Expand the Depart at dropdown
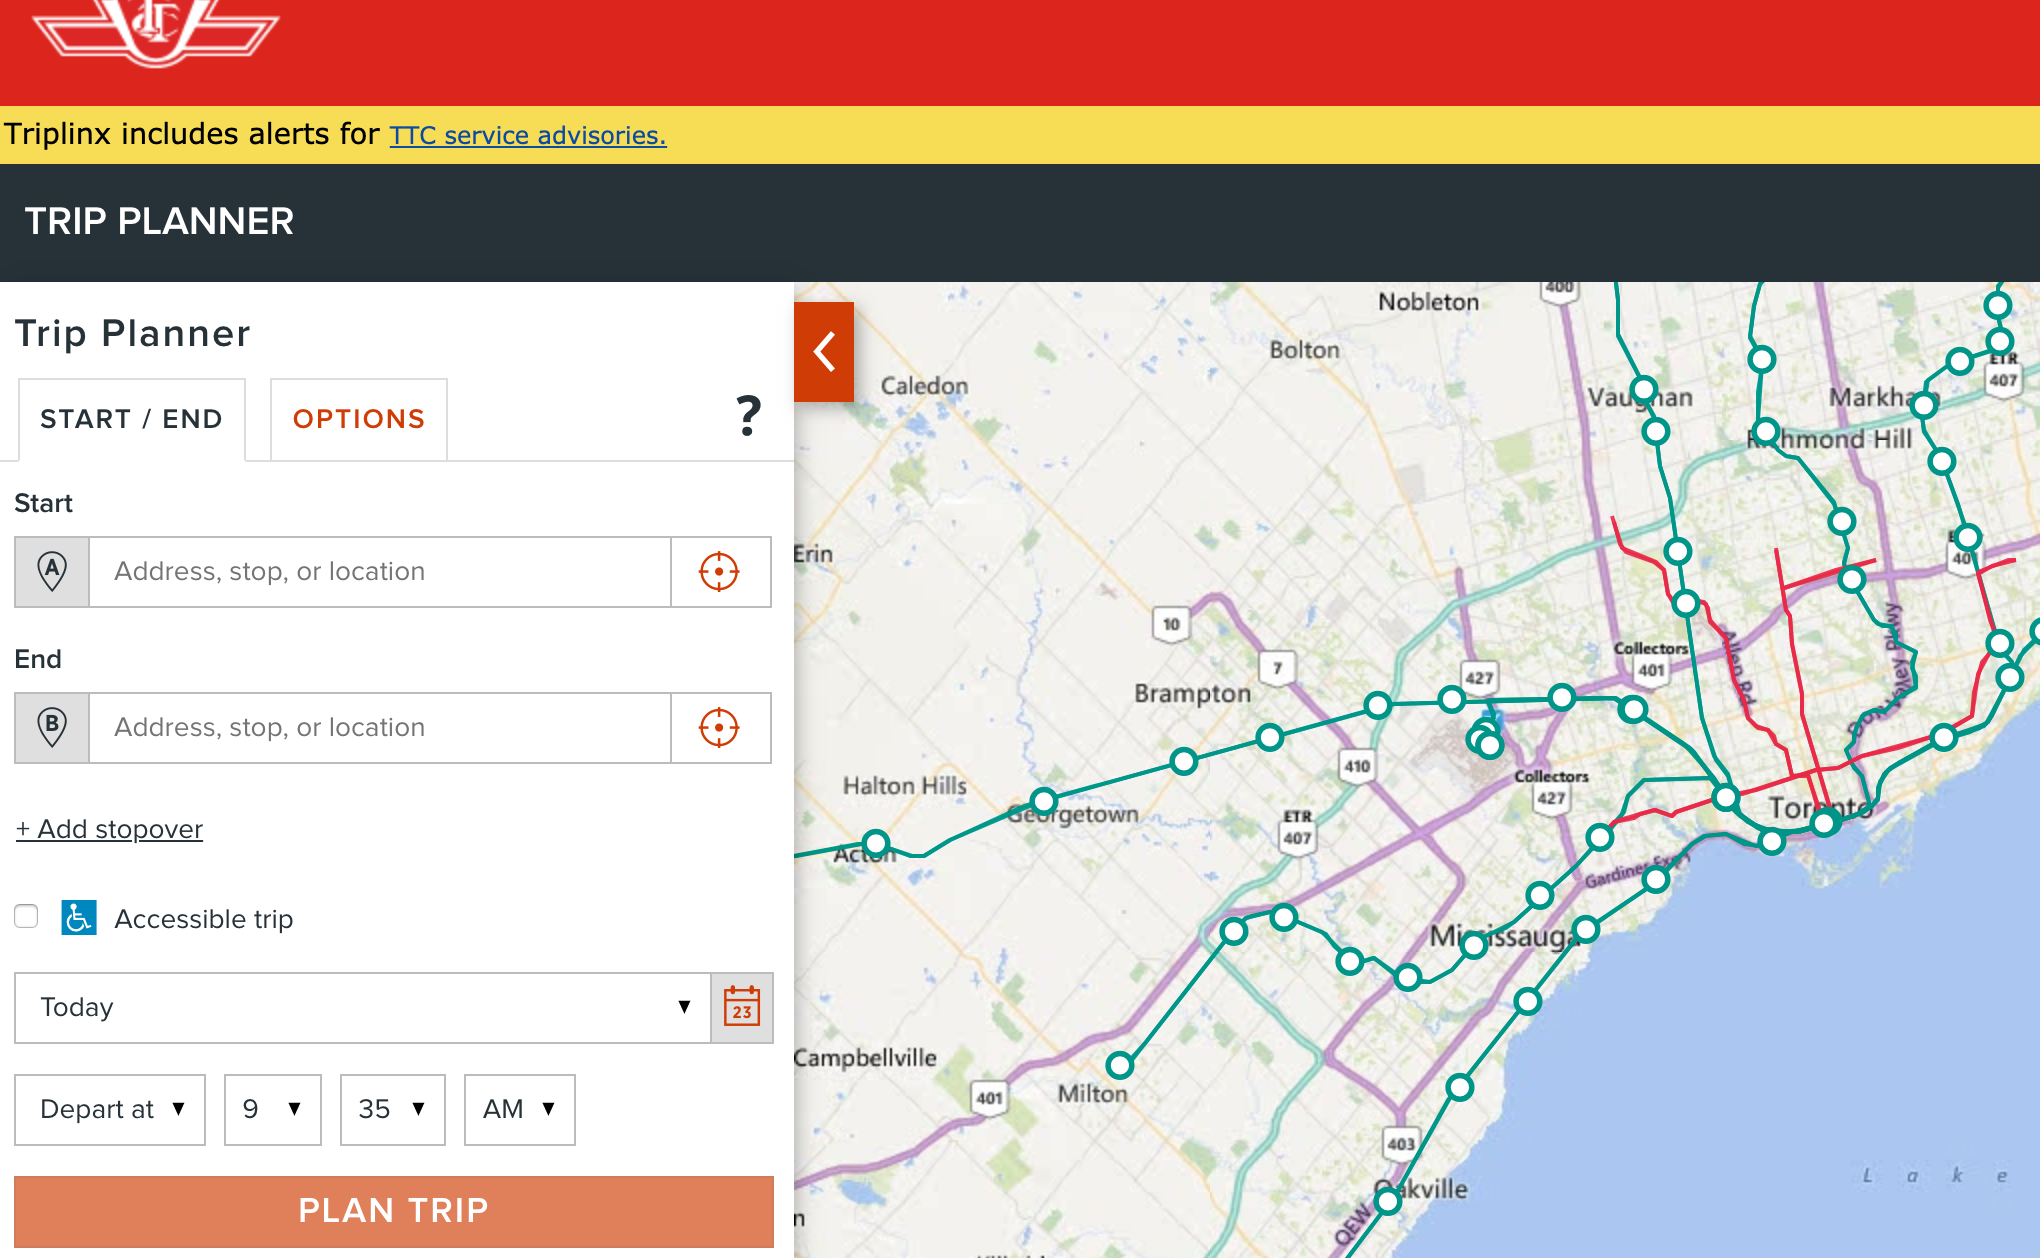This screenshot has height=1258, width=2040. (110, 1110)
